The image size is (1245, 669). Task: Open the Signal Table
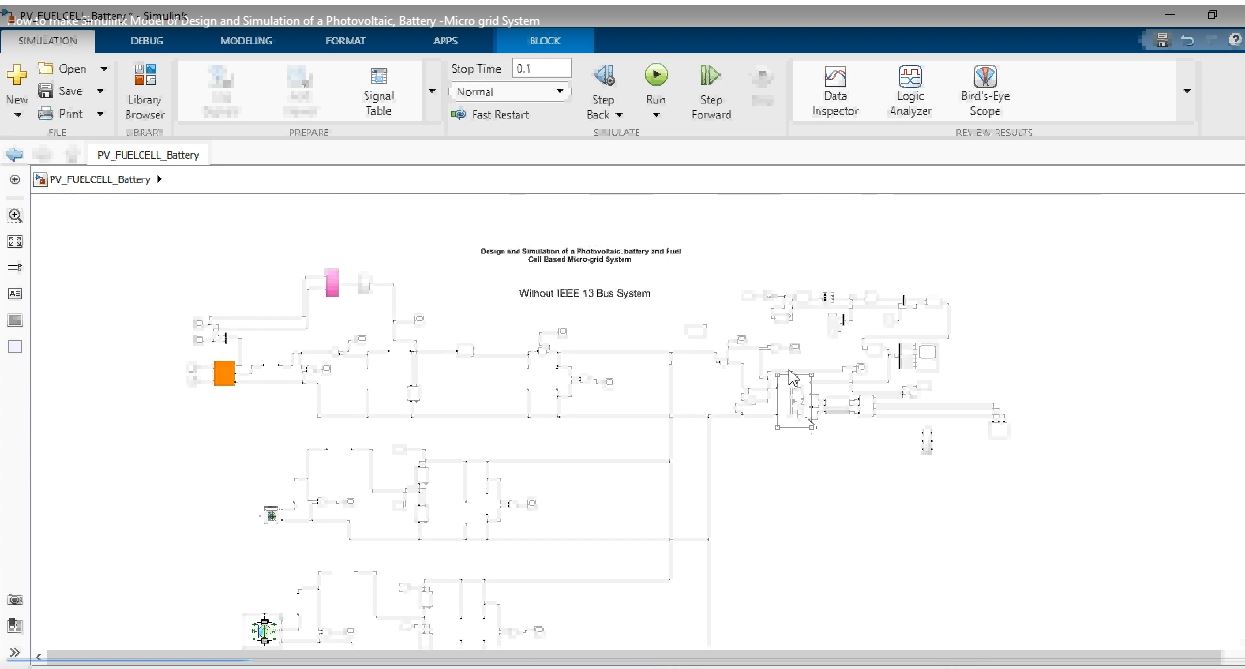tap(379, 92)
